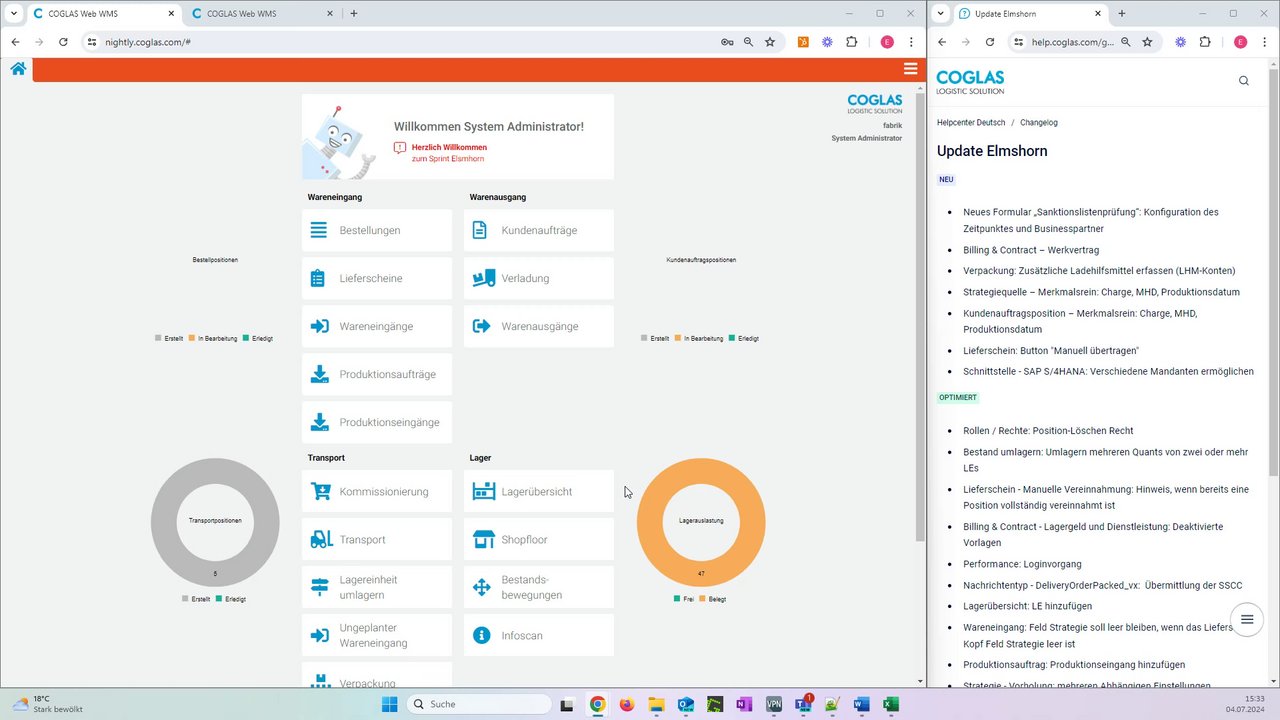Open the Lagereinheit umlagern tile

click(x=377, y=587)
